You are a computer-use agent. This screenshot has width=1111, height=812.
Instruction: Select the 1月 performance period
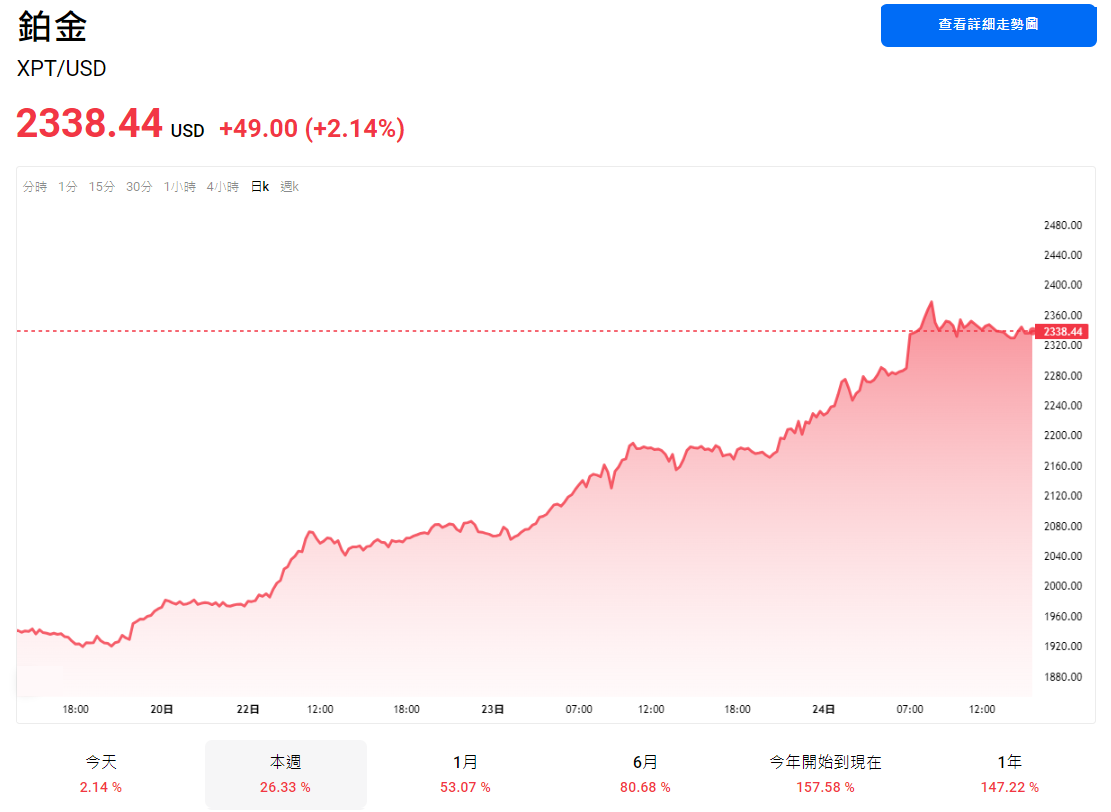[x=465, y=773]
